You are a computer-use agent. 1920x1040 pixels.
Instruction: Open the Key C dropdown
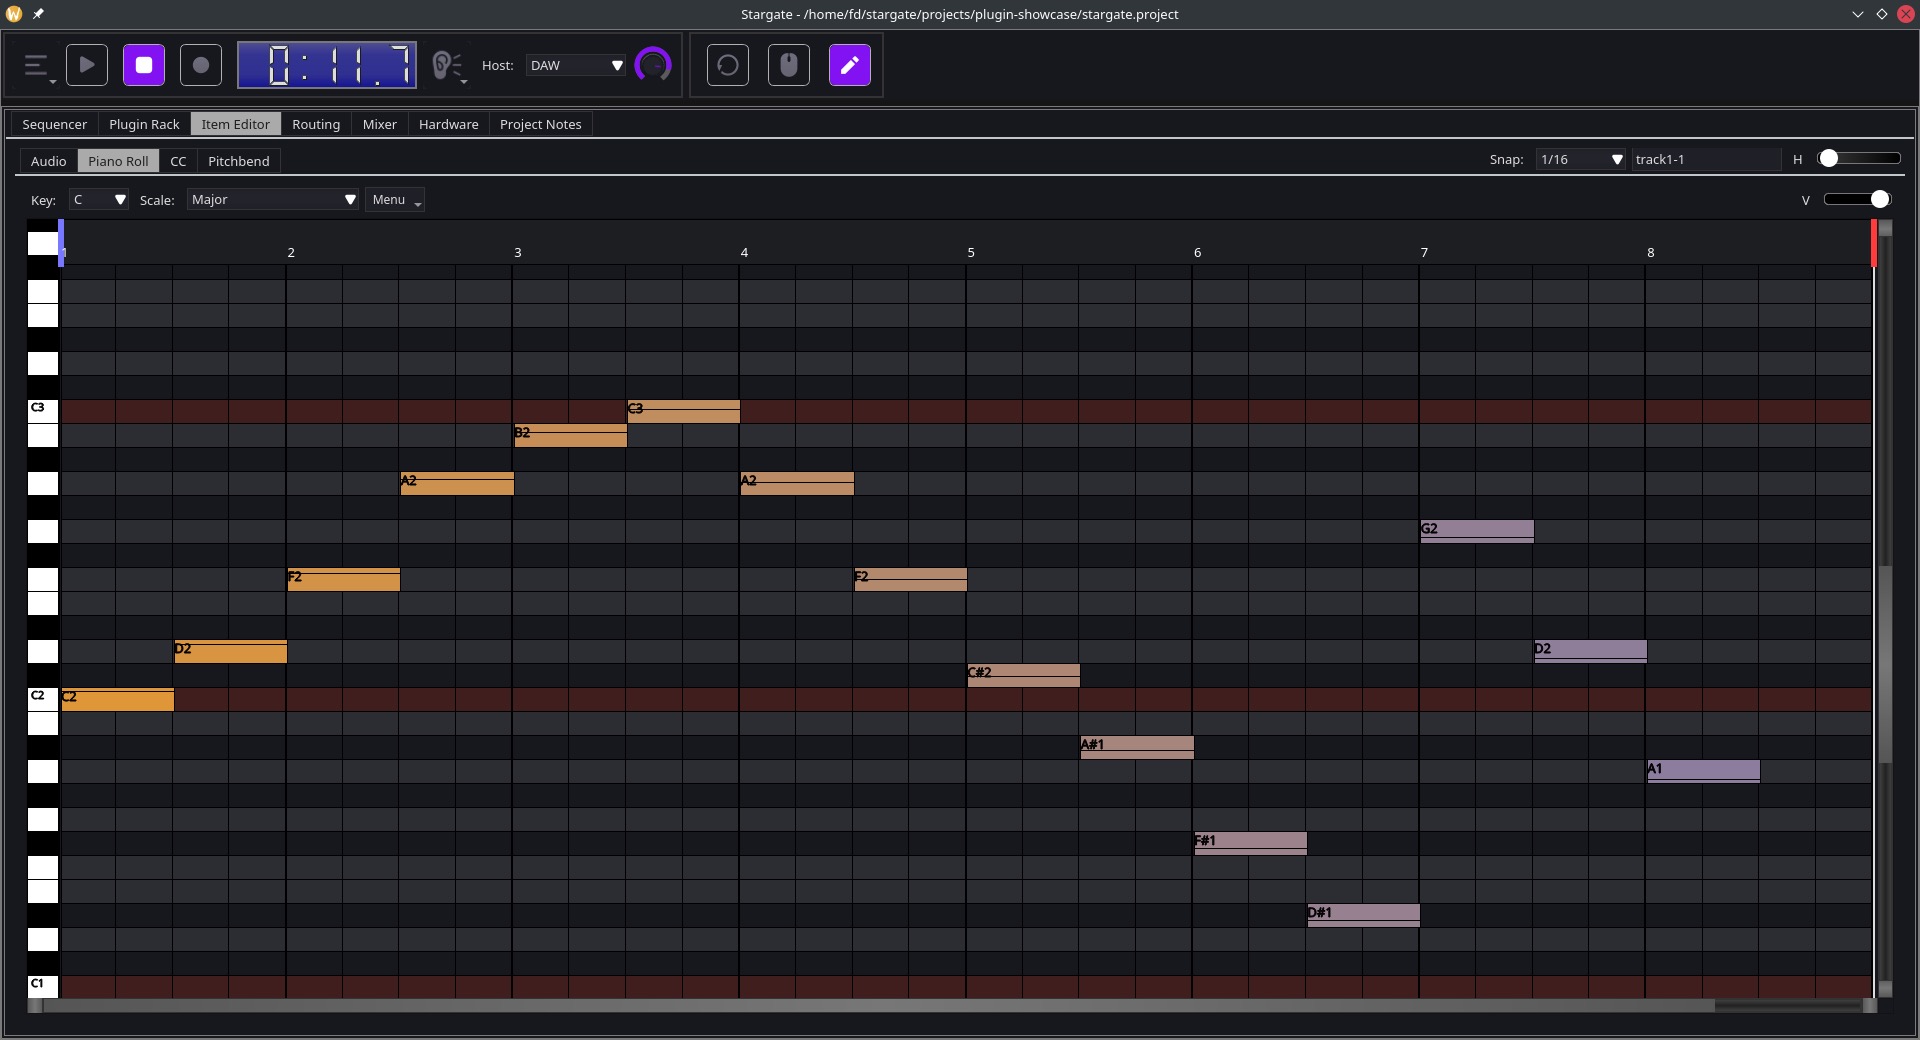(99, 200)
